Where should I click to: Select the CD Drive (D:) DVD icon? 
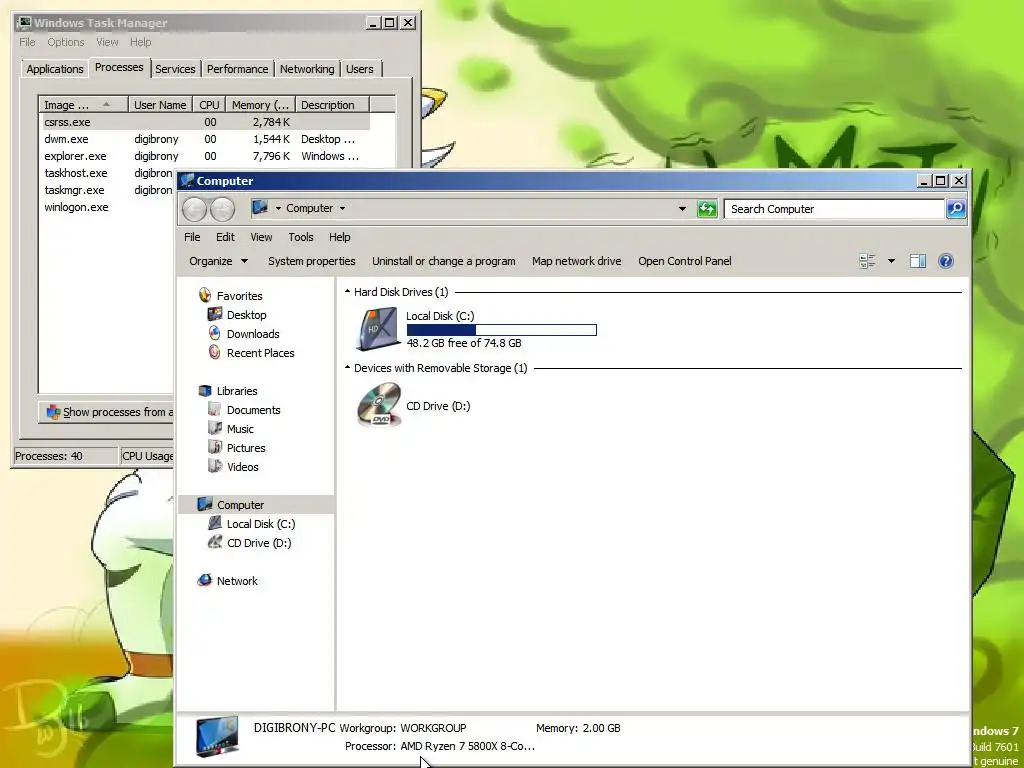click(x=379, y=405)
